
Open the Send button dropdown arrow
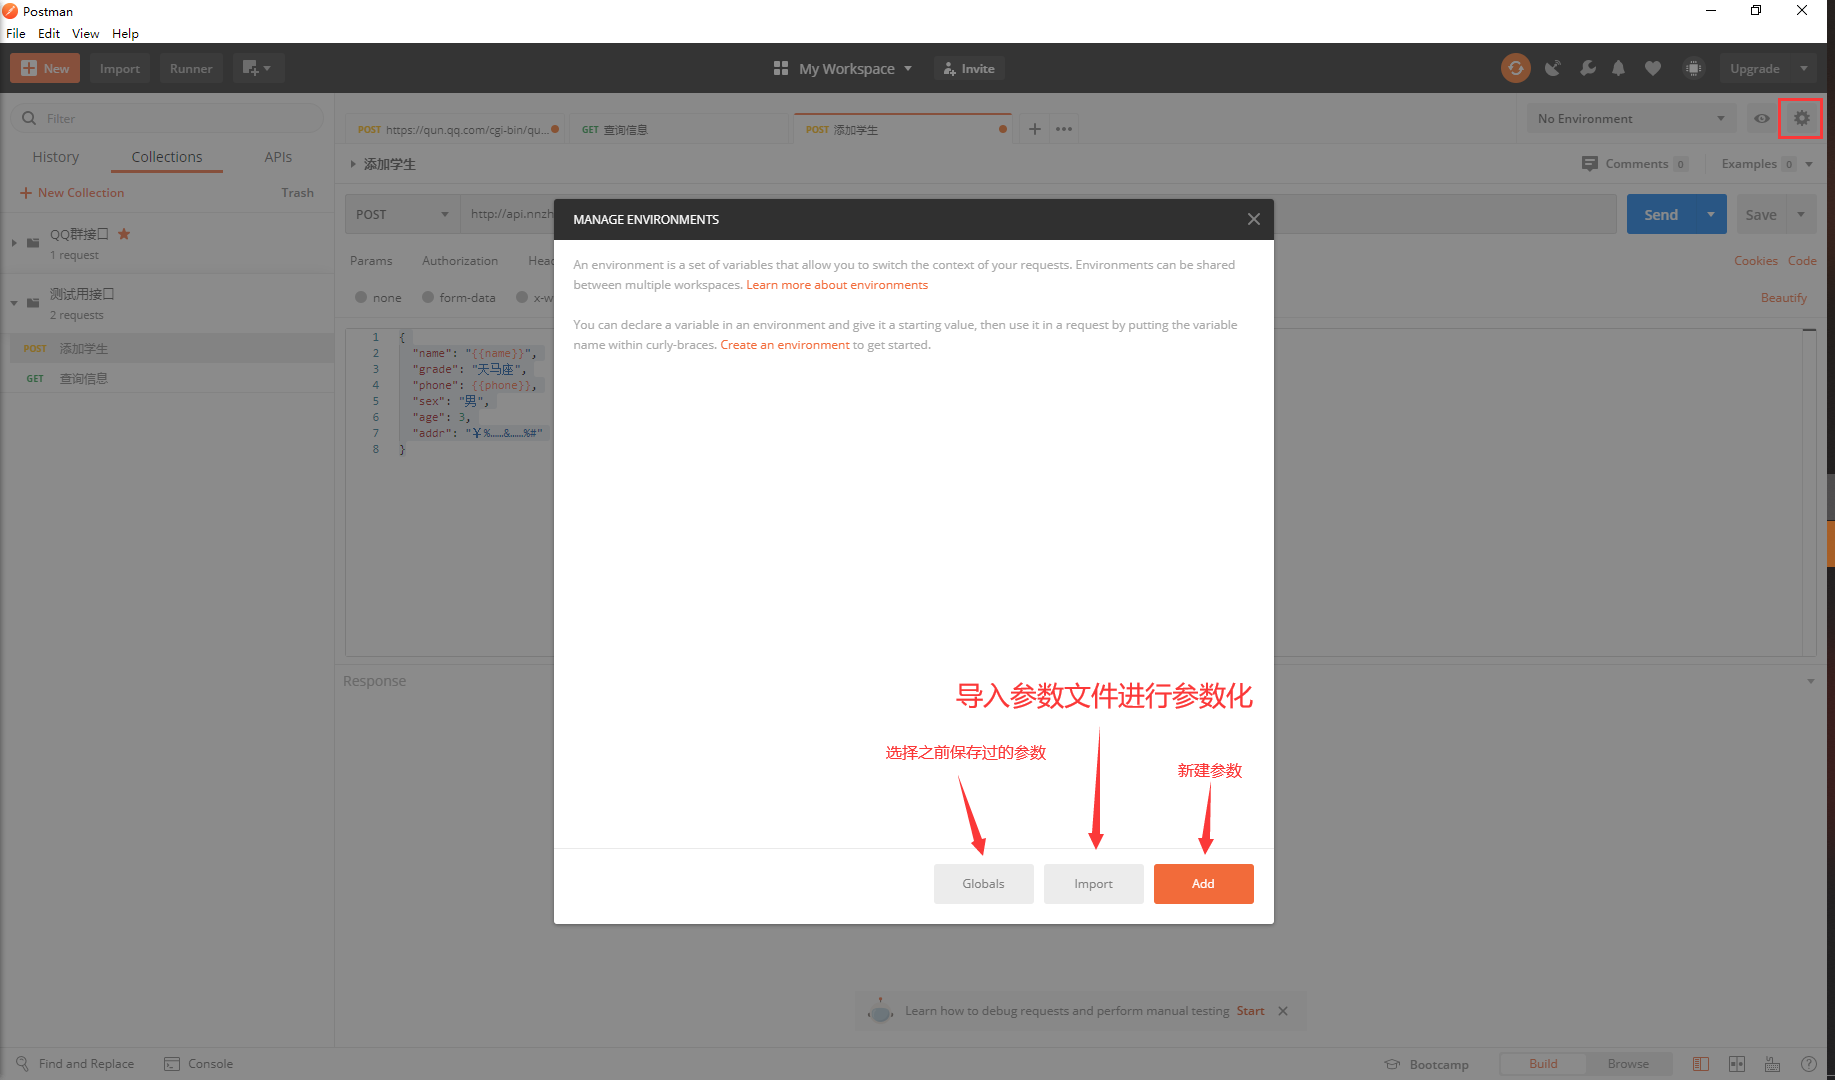[x=1711, y=214]
